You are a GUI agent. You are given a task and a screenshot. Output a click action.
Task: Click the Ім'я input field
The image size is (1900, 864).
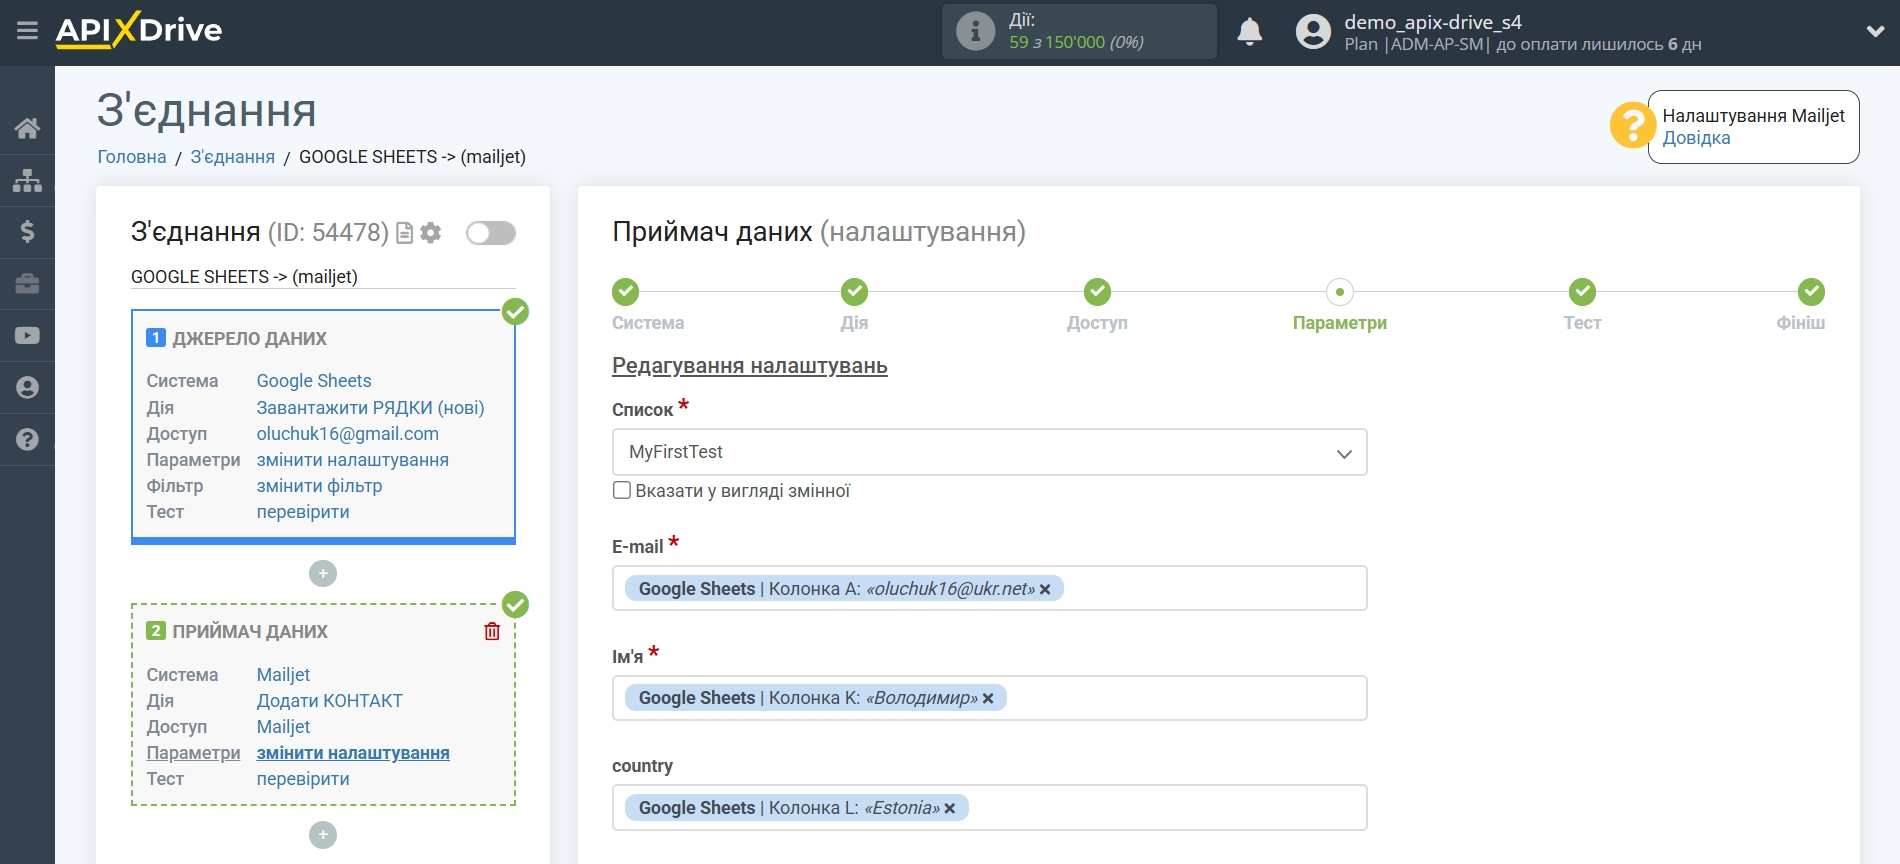(x=989, y=698)
